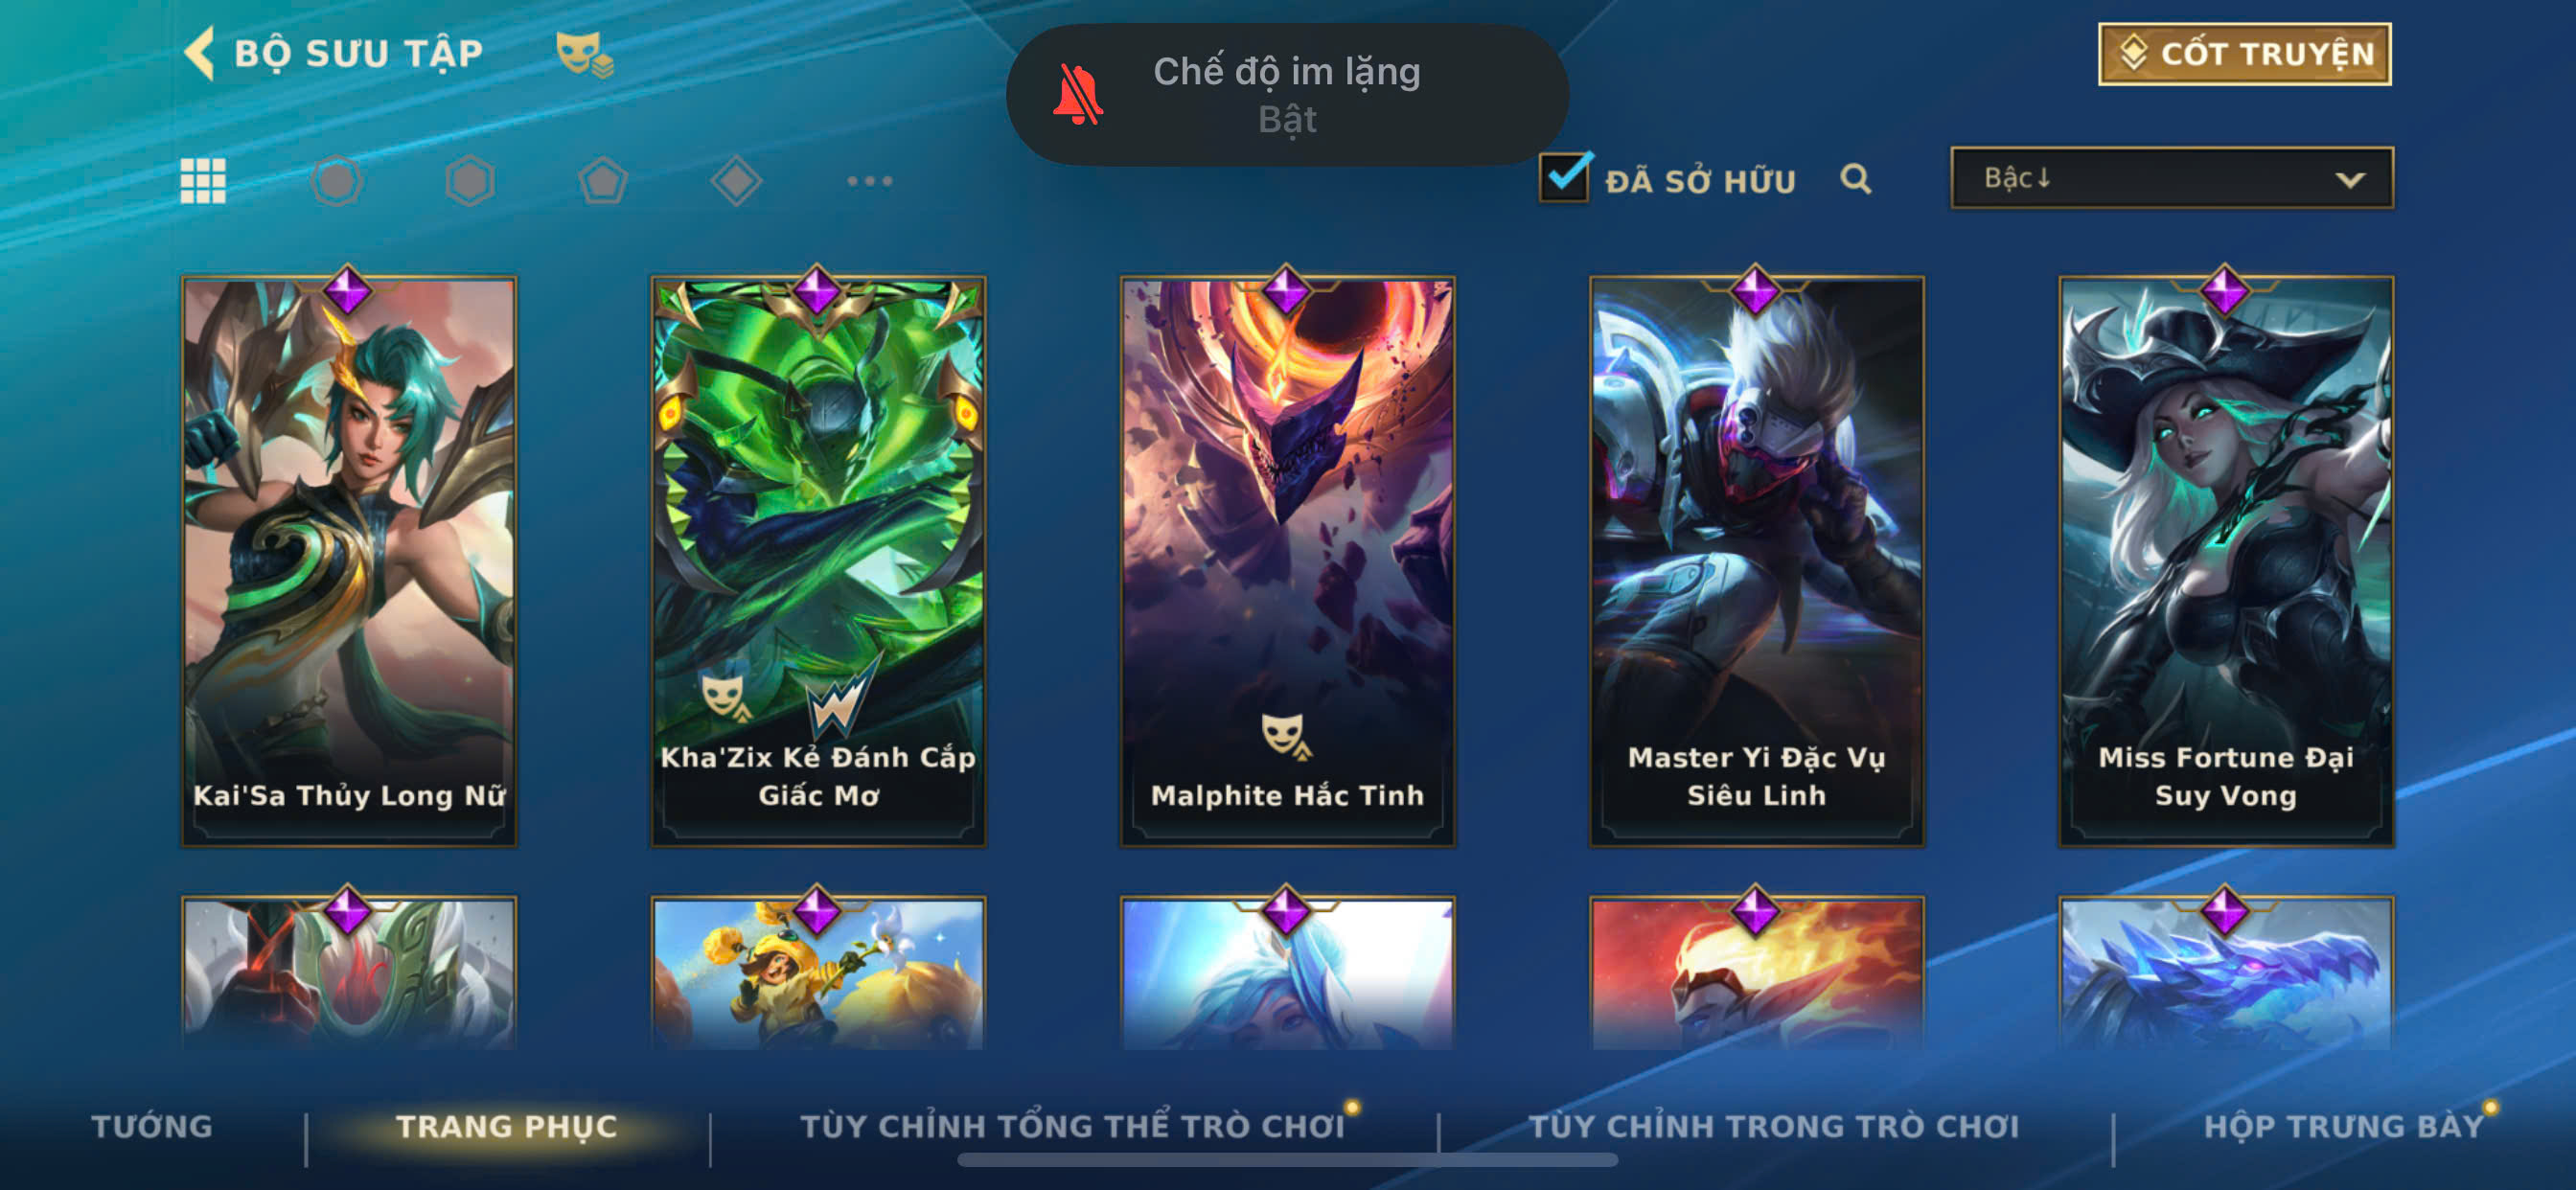Uncheck the Đã Sở Hữu checkbox
This screenshot has width=2576, height=1190.
pos(1565,178)
